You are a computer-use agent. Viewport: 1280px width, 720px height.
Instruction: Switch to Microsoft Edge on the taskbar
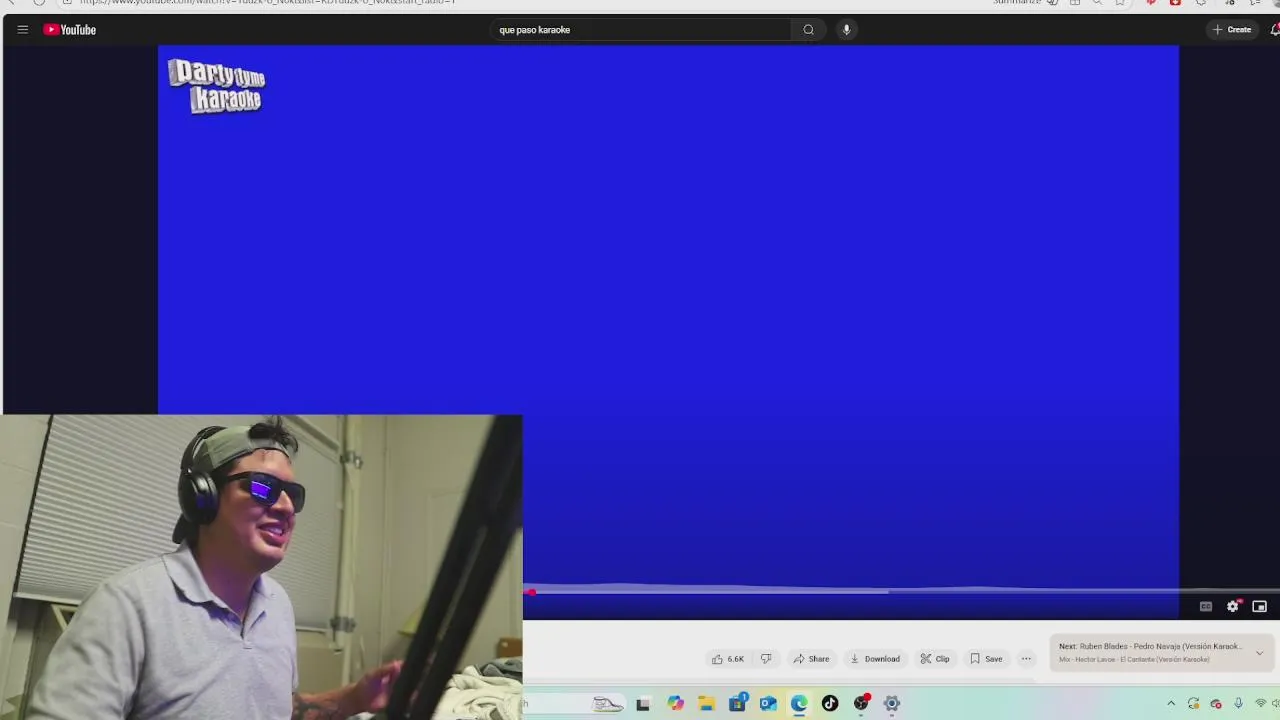click(x=799, y=704)
